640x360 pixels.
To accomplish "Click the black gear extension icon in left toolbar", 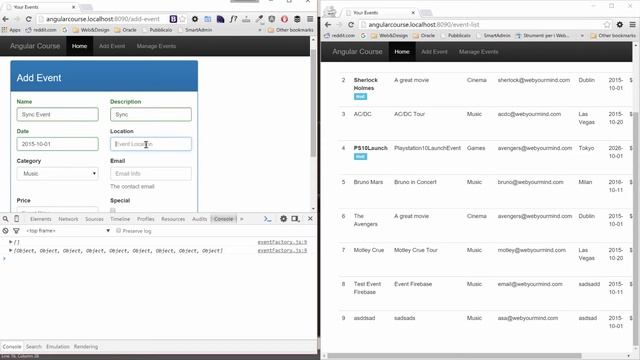I will (195, 19).
